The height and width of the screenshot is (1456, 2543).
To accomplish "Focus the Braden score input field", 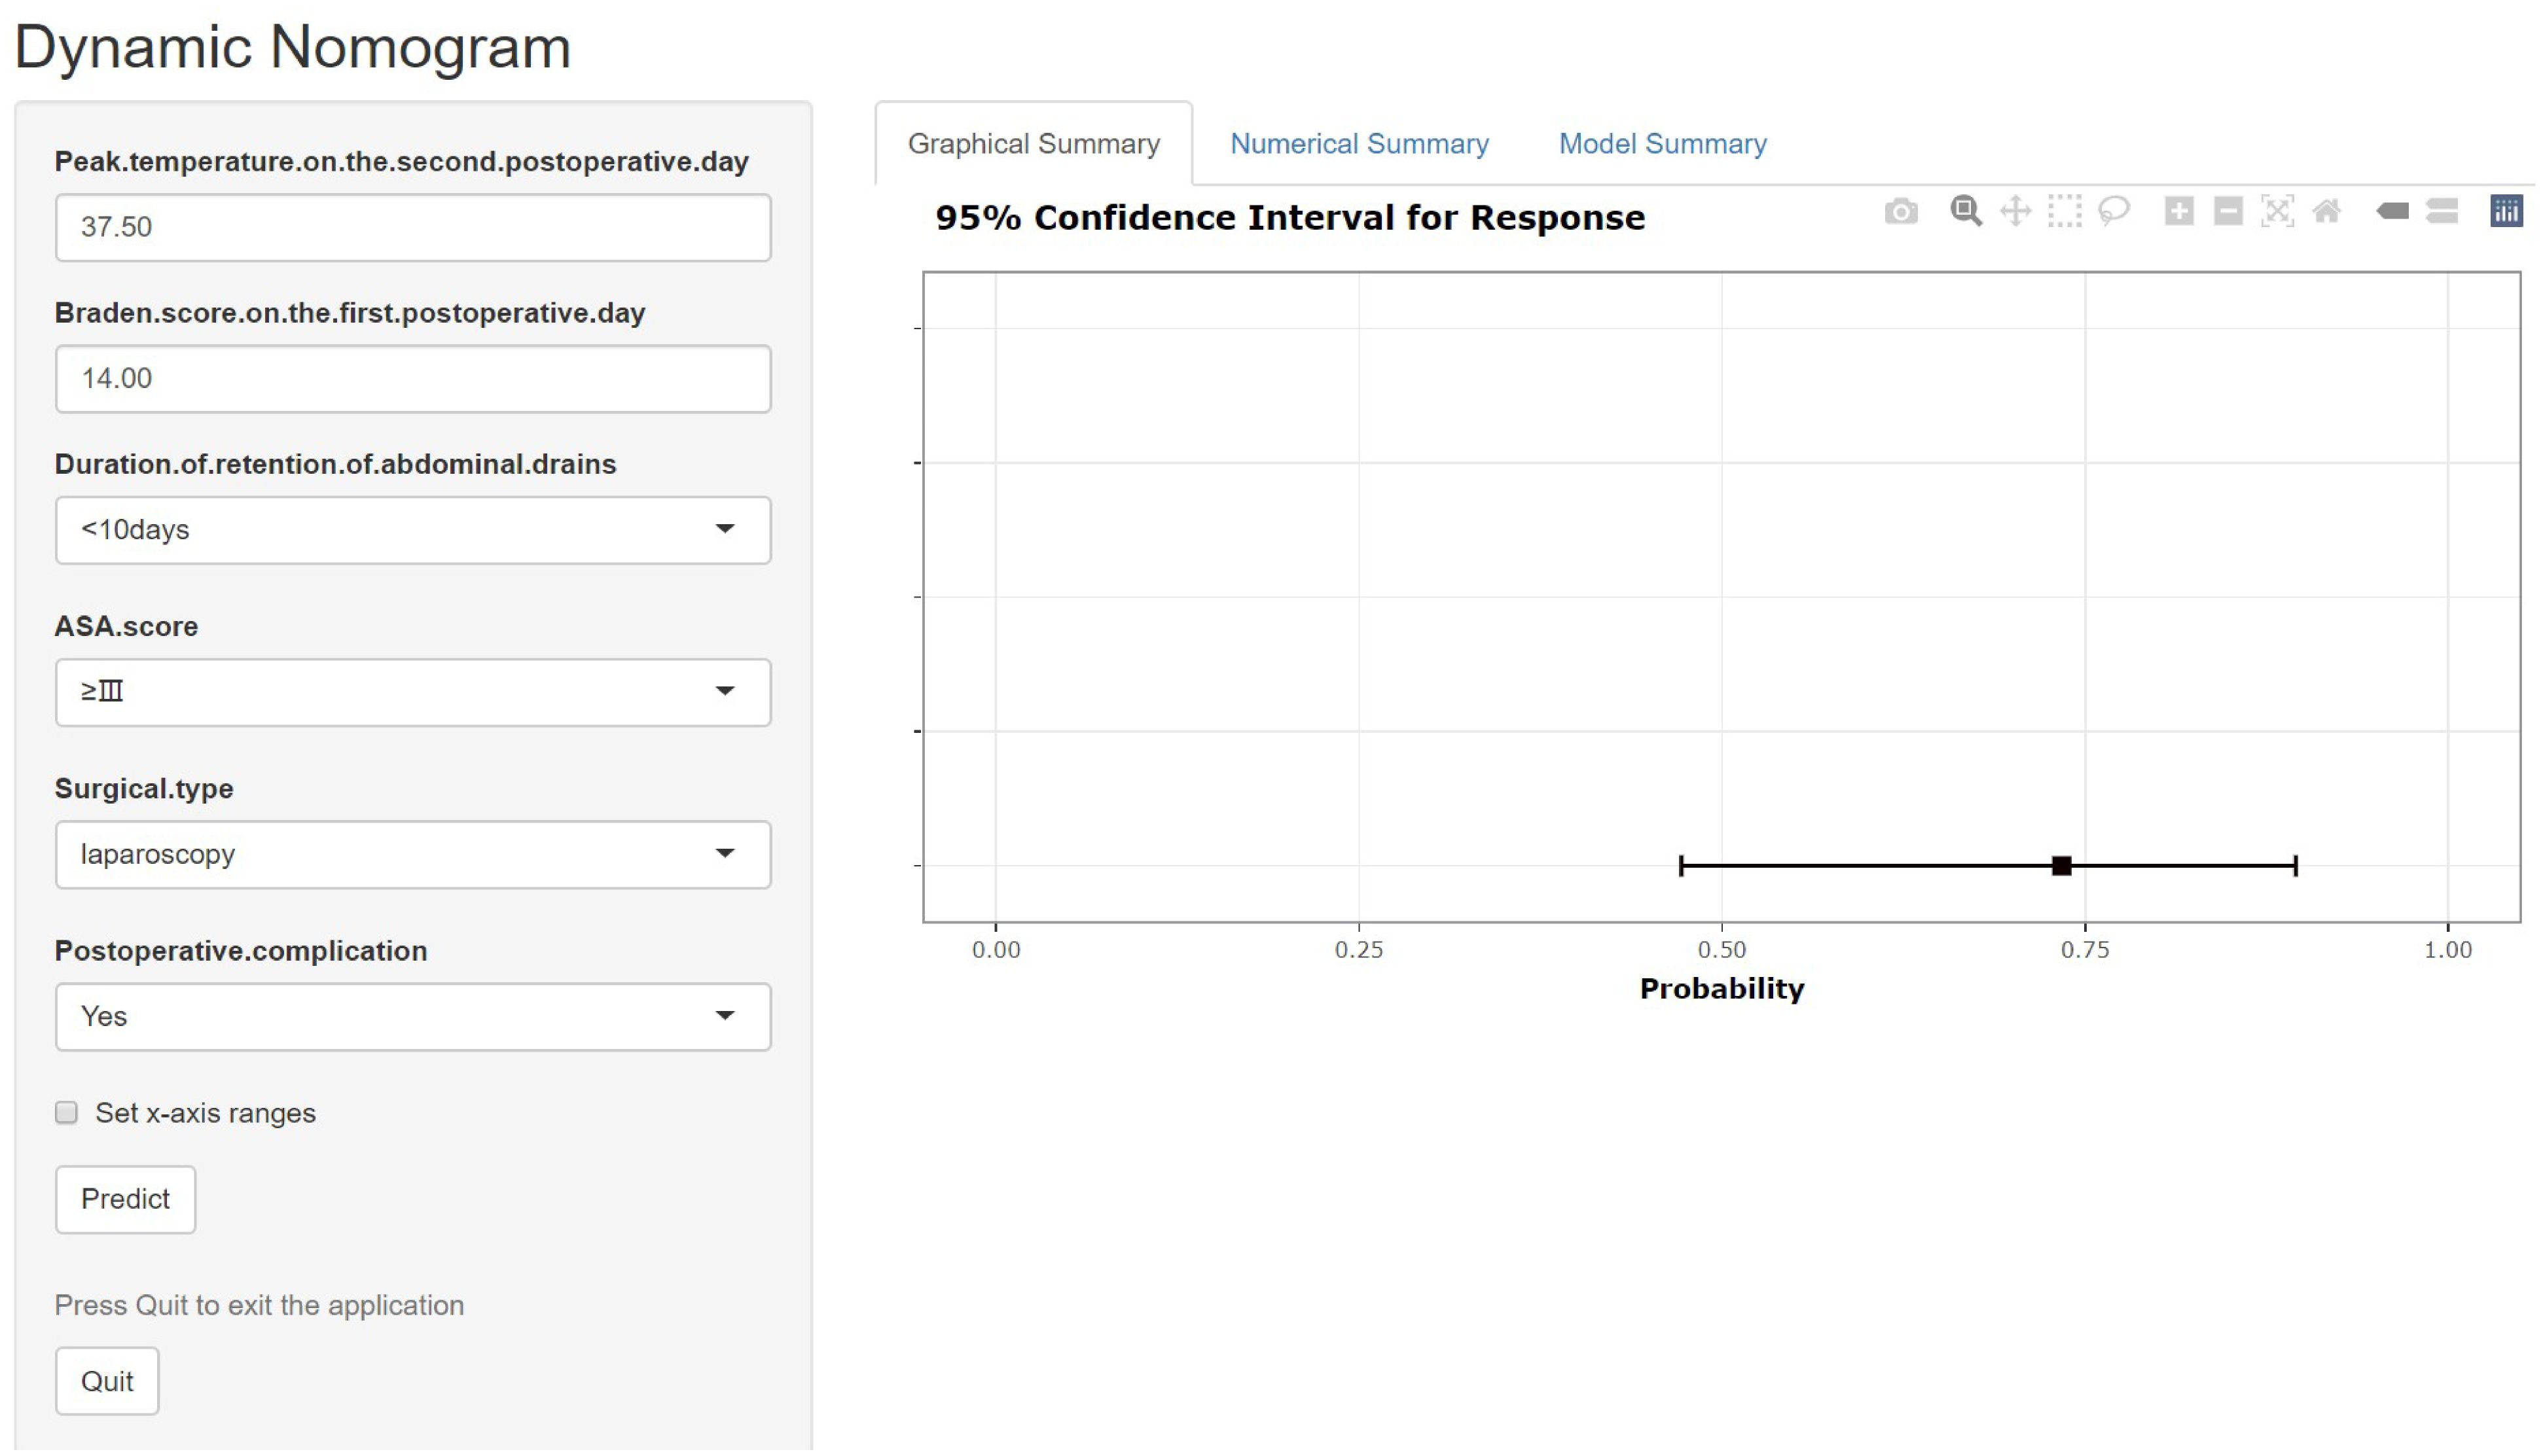I will (414, 380).
